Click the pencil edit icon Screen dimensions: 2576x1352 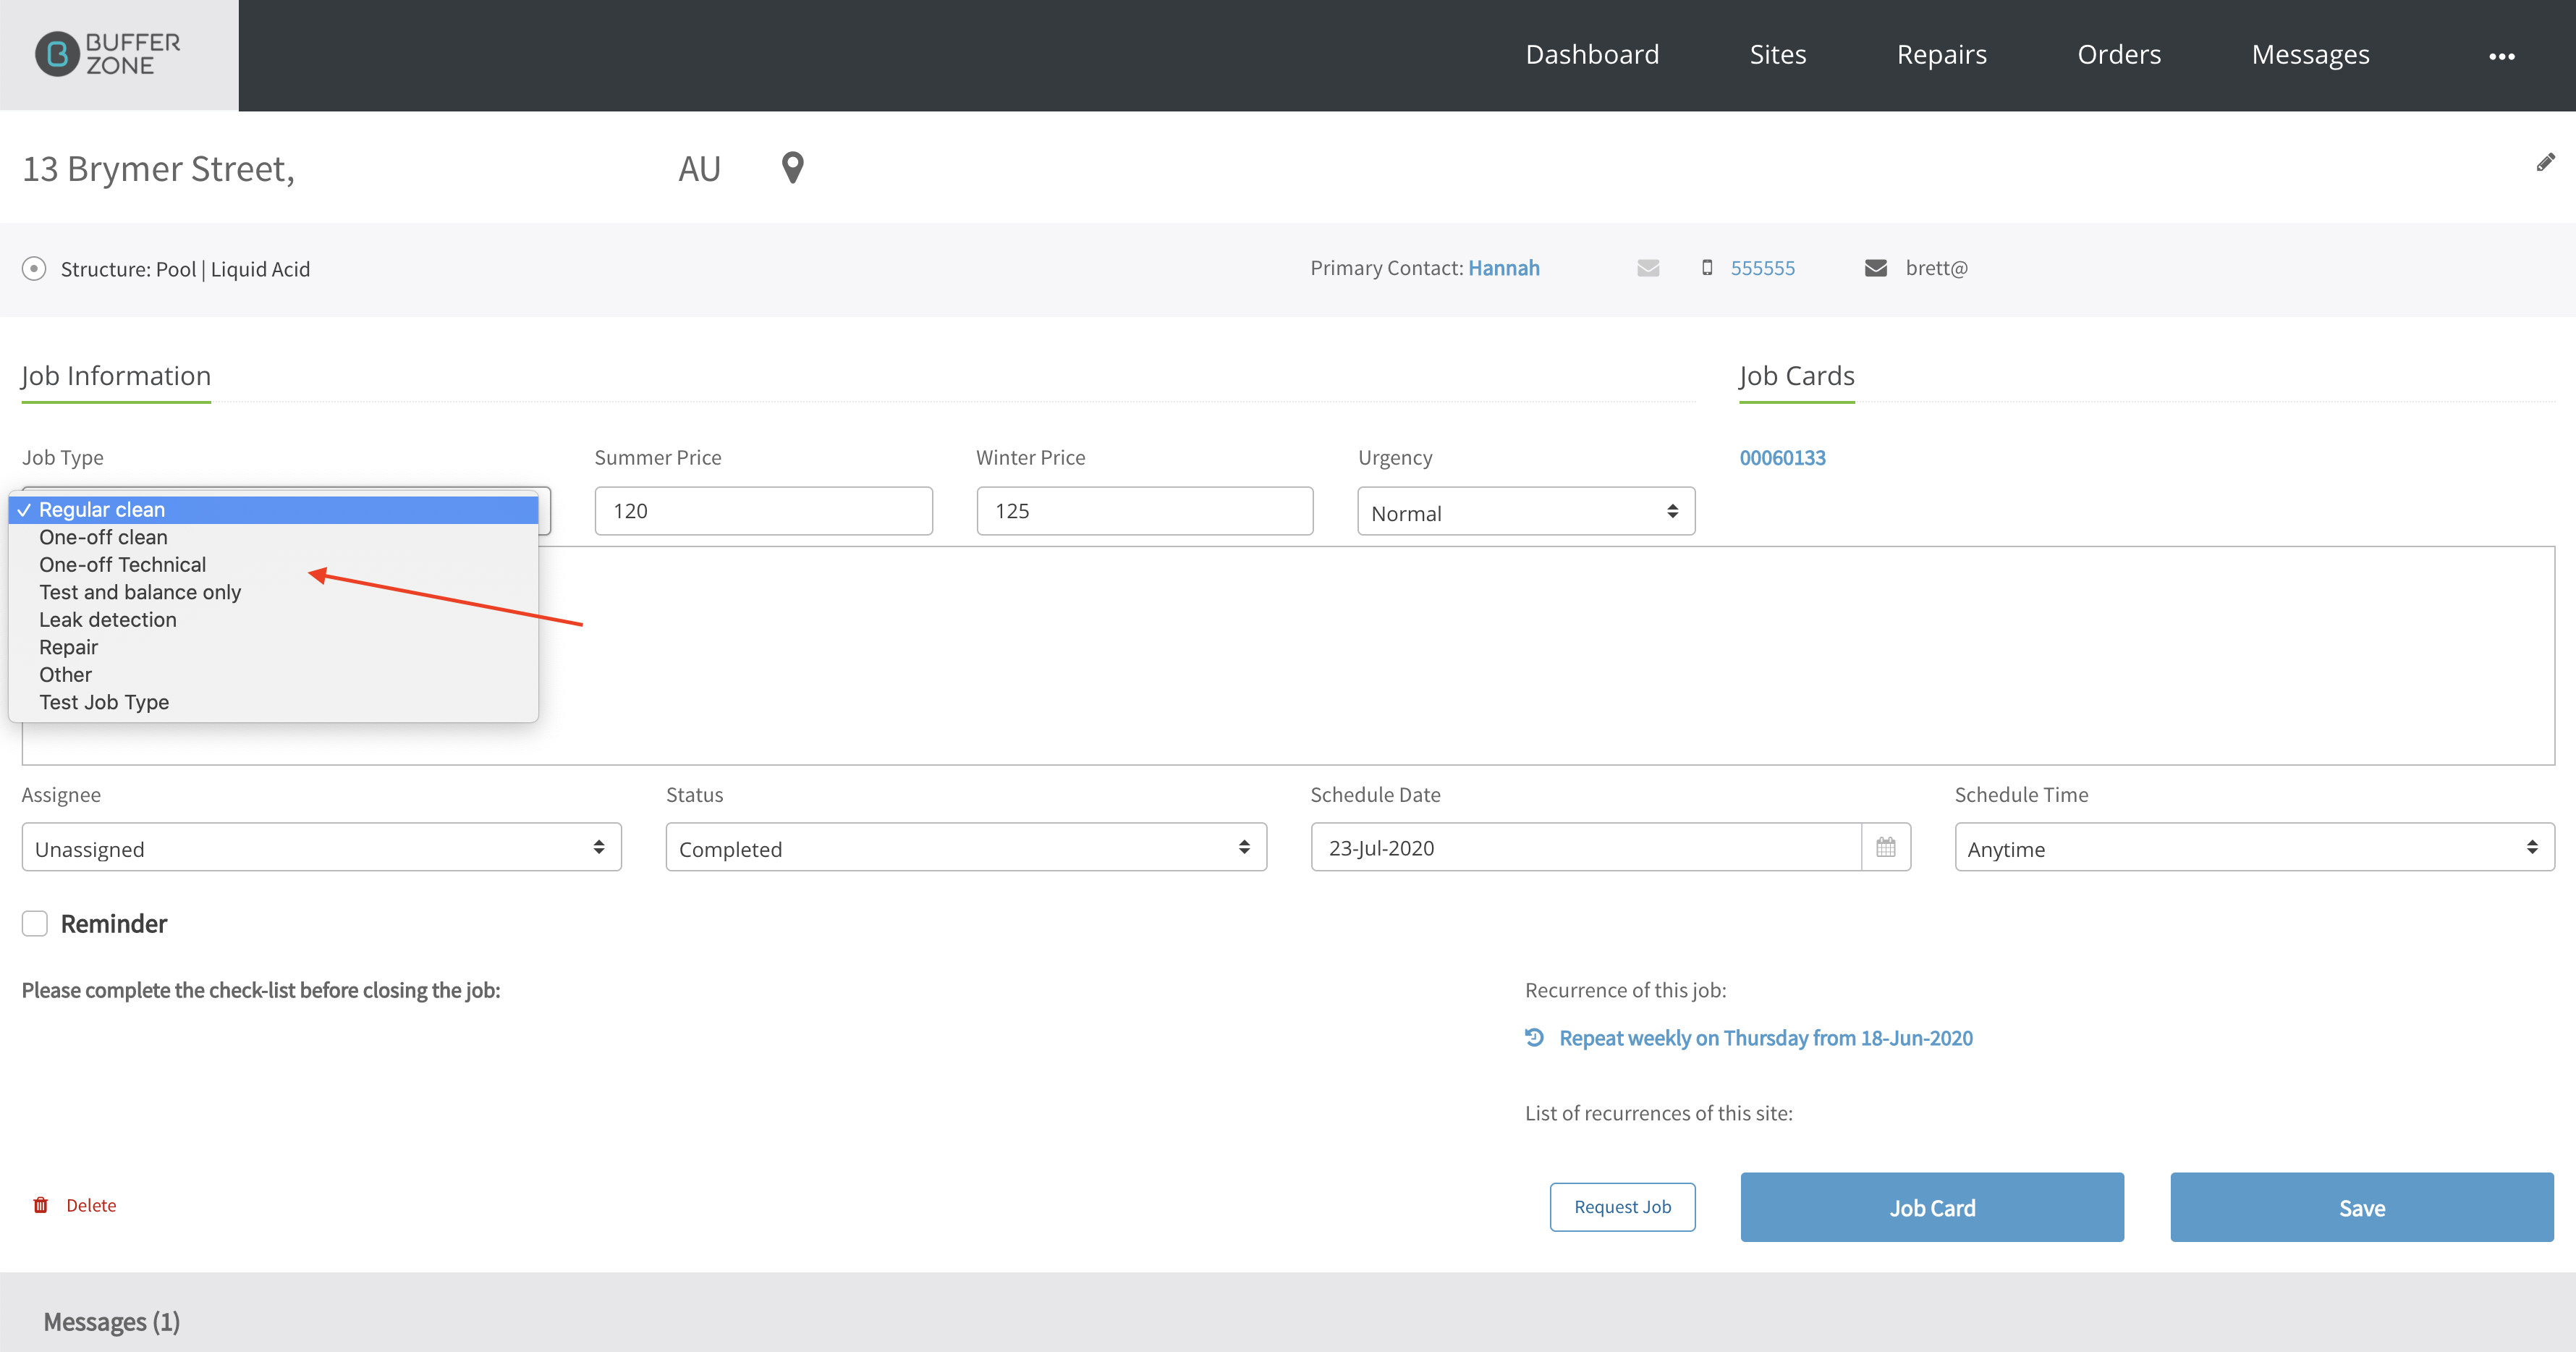[2545, 162]
